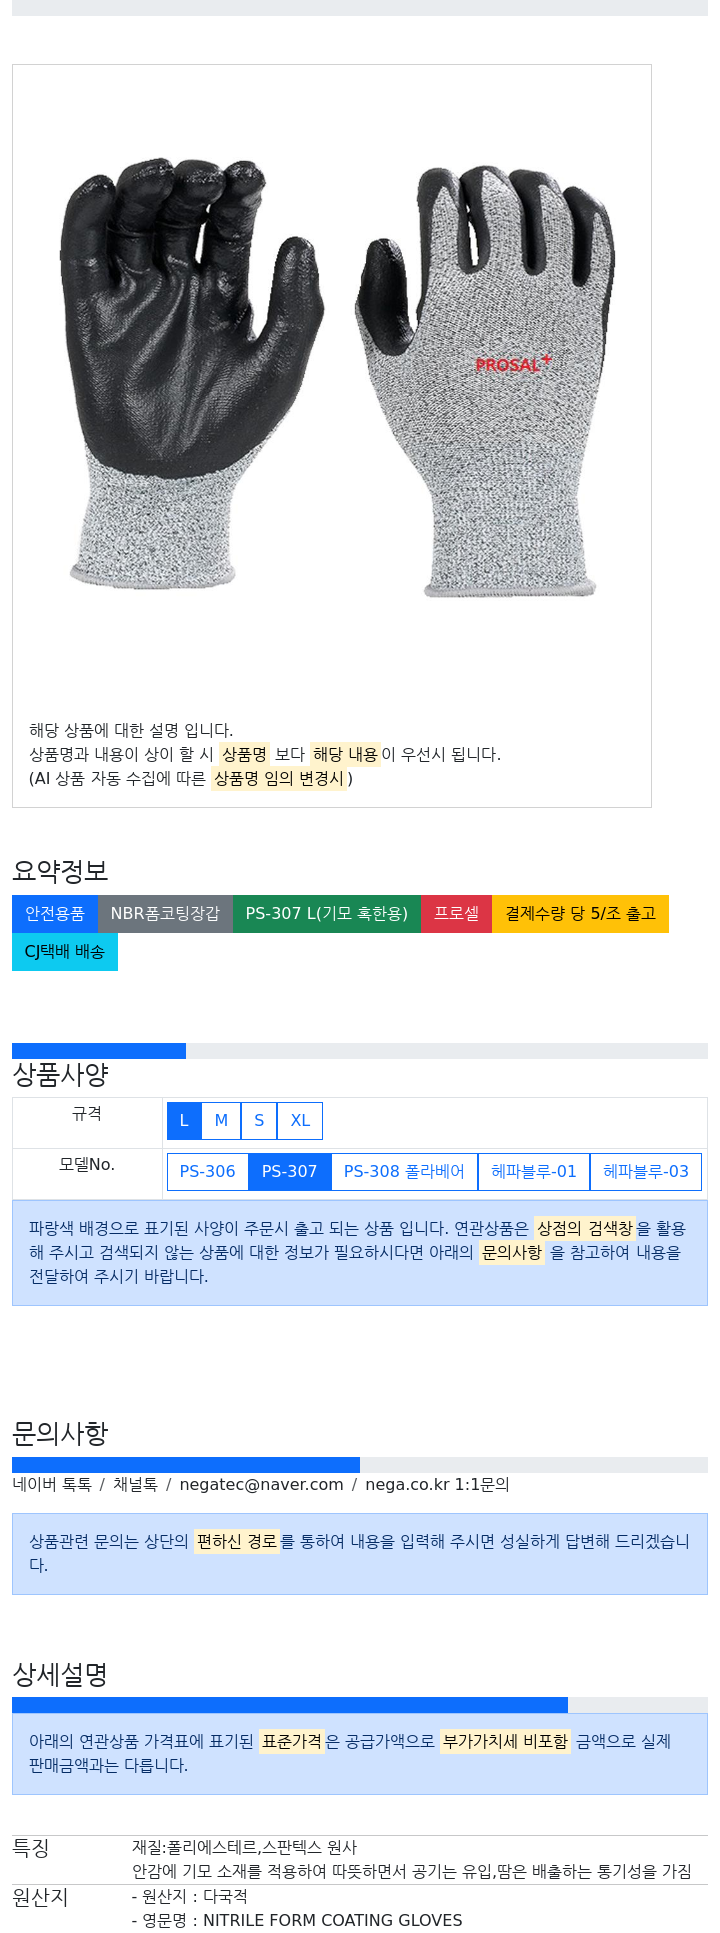The height and width of the screenshot is (1933, 720).
Task: Select size S option
Action: click(259, 1121)
